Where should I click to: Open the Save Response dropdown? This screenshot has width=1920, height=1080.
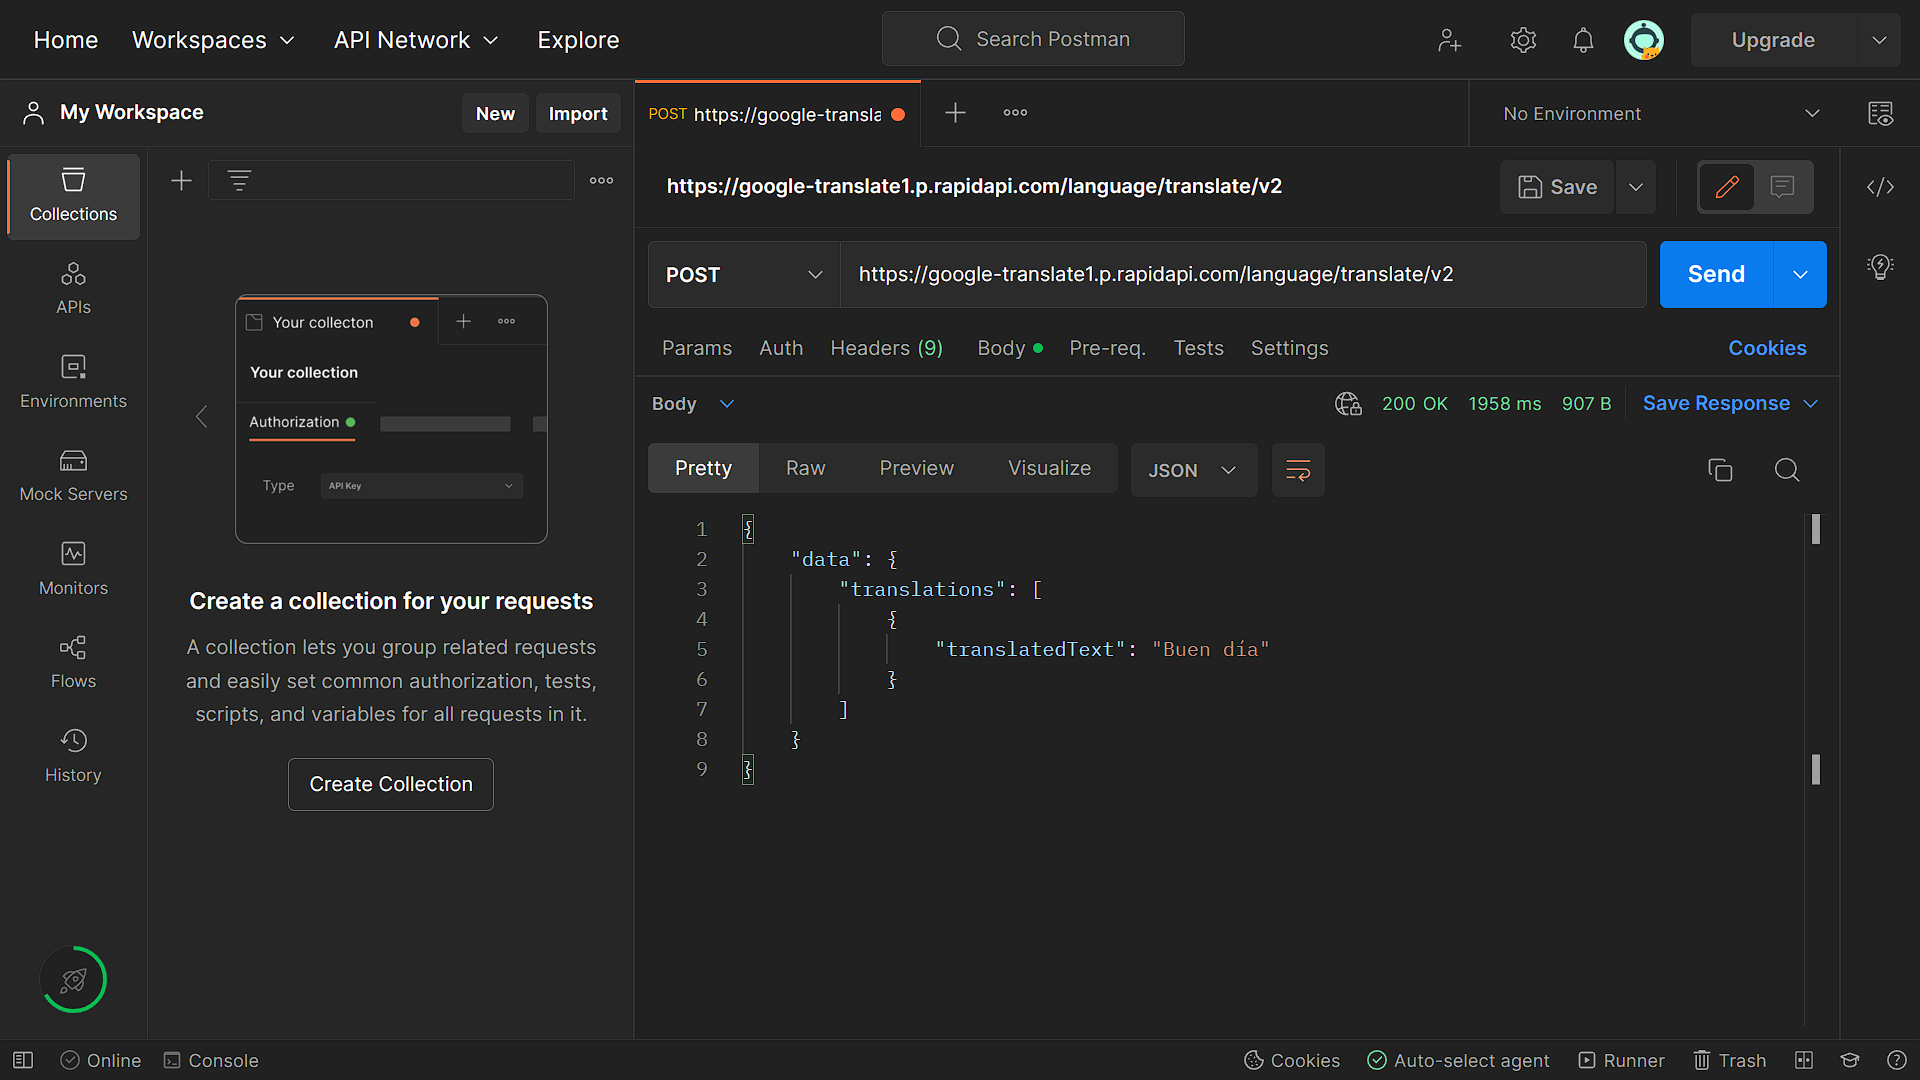point(1730,404)
